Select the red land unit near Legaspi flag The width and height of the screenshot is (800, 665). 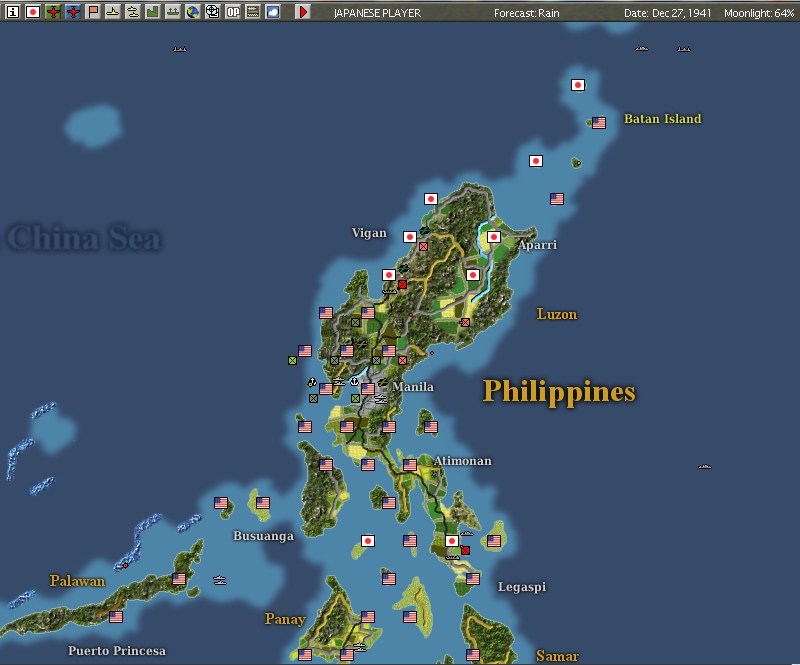(465, 550)
